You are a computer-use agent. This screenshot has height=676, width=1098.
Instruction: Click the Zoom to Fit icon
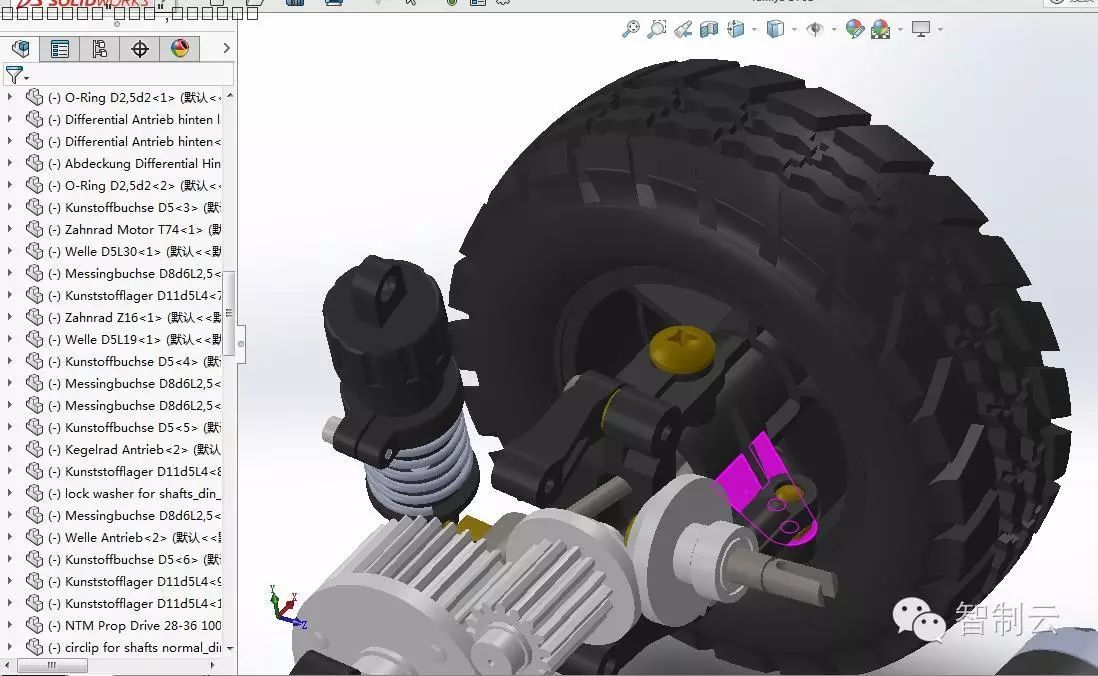coord(631,29)
